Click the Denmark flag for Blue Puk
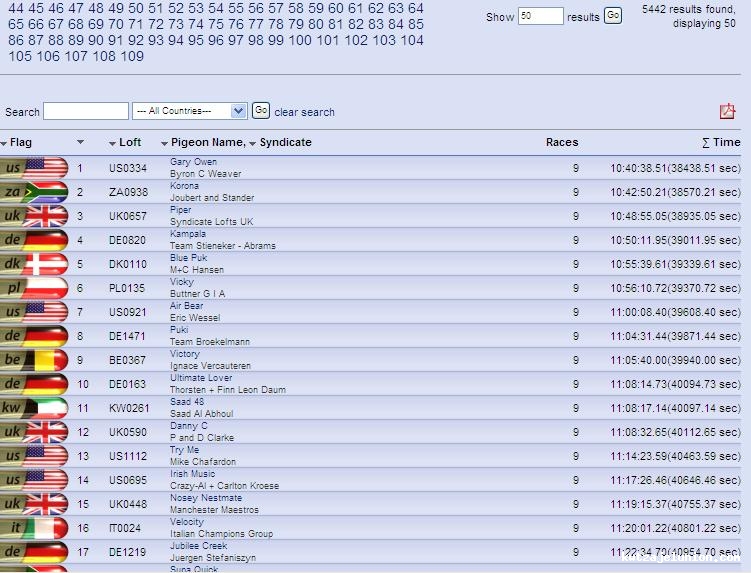Screen dimensions: 751x573 pos(35,265)
